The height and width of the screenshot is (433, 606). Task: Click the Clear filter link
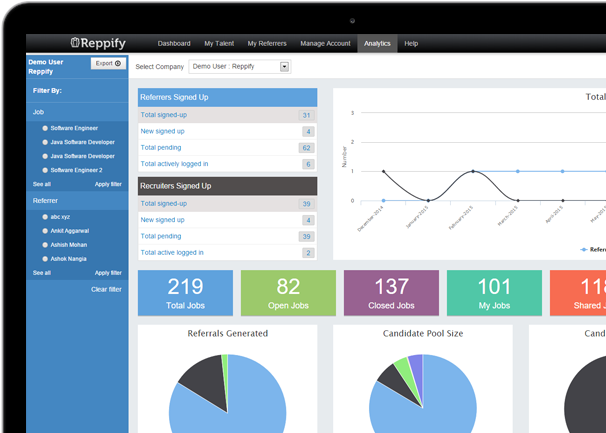(x=106, y=289)
